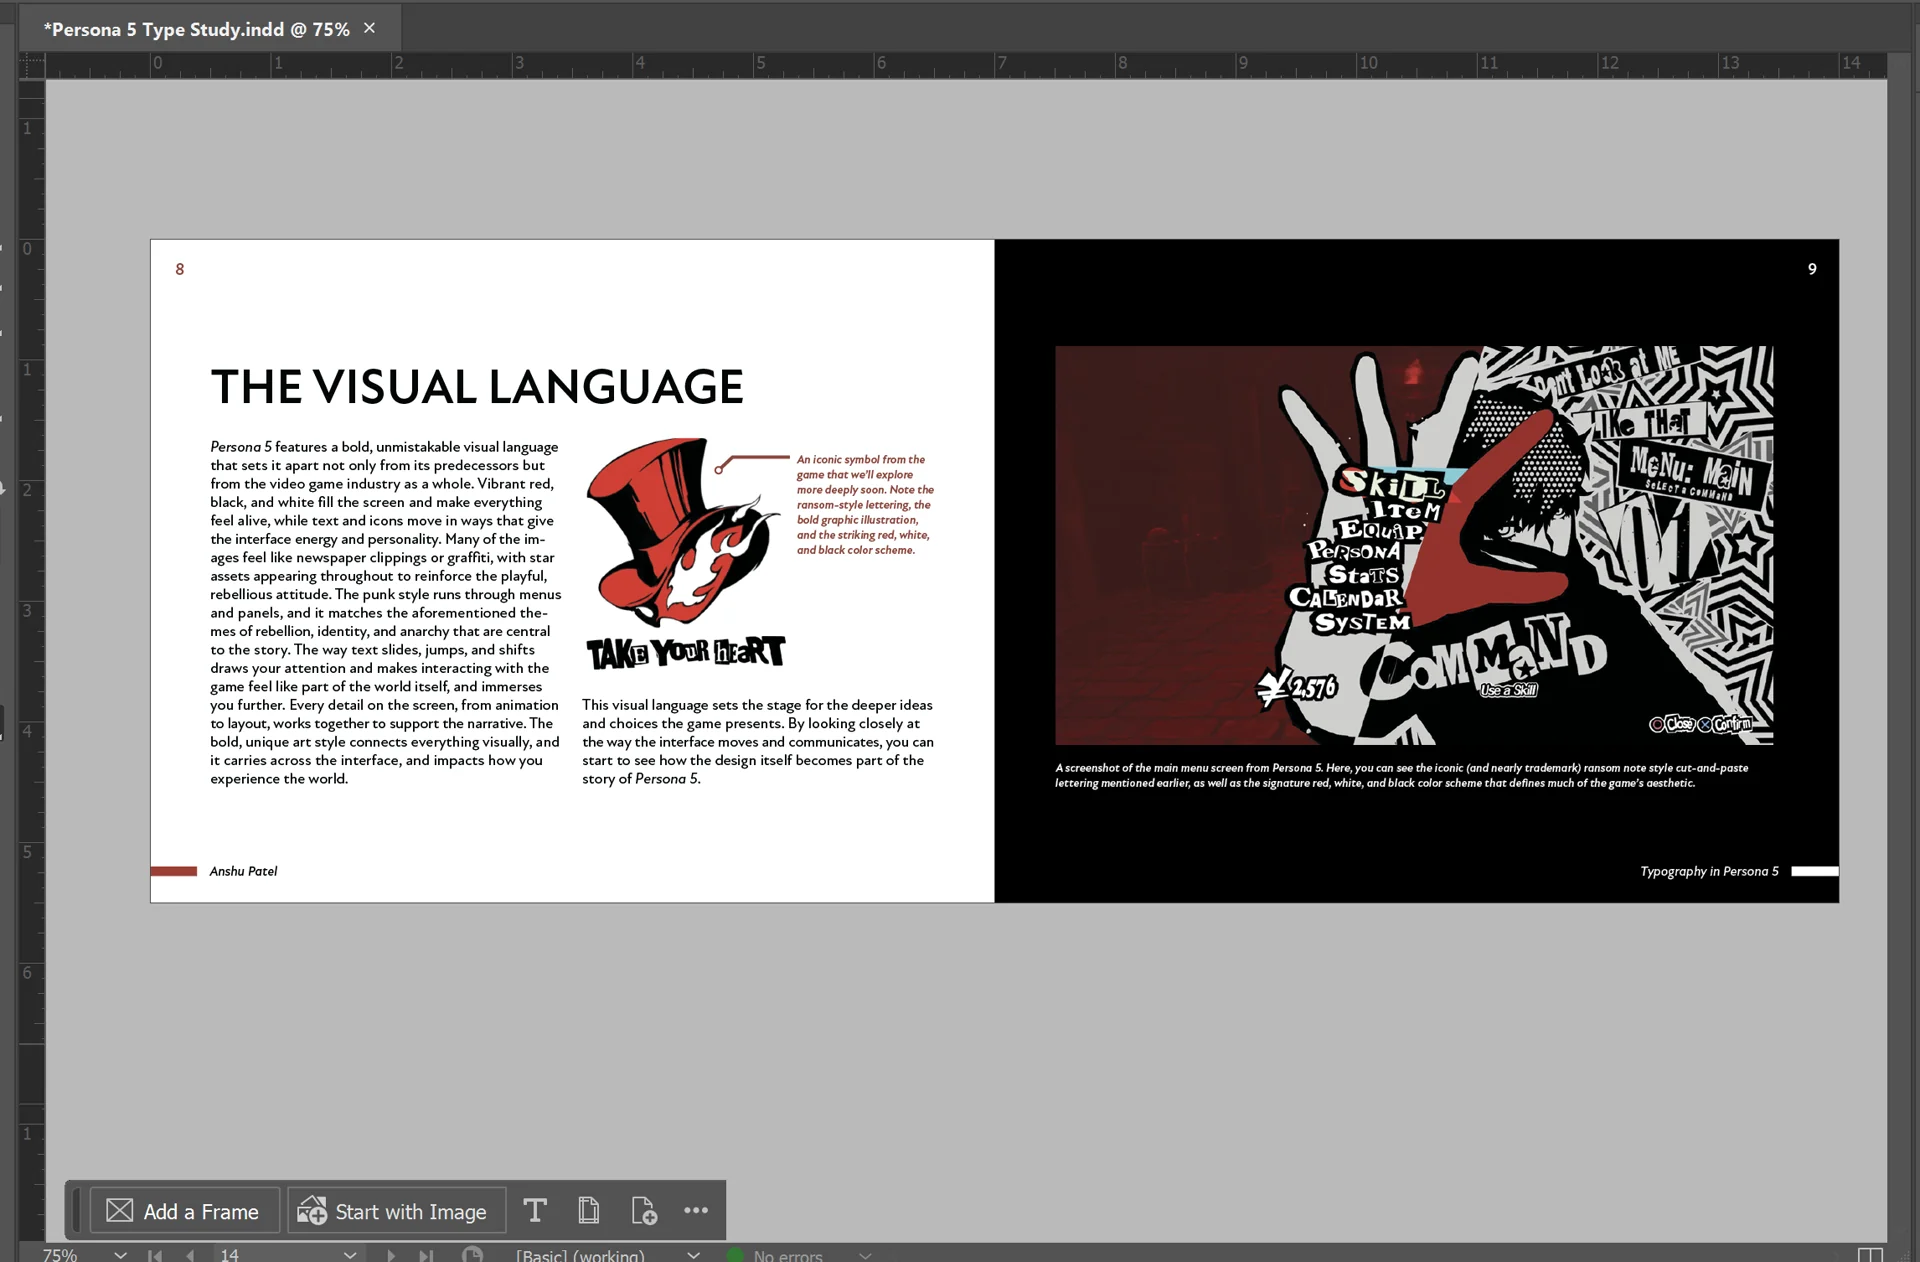Expand the page number 14 dropdown
Screen dimensions: 1920x1262
pos(350,1255)
